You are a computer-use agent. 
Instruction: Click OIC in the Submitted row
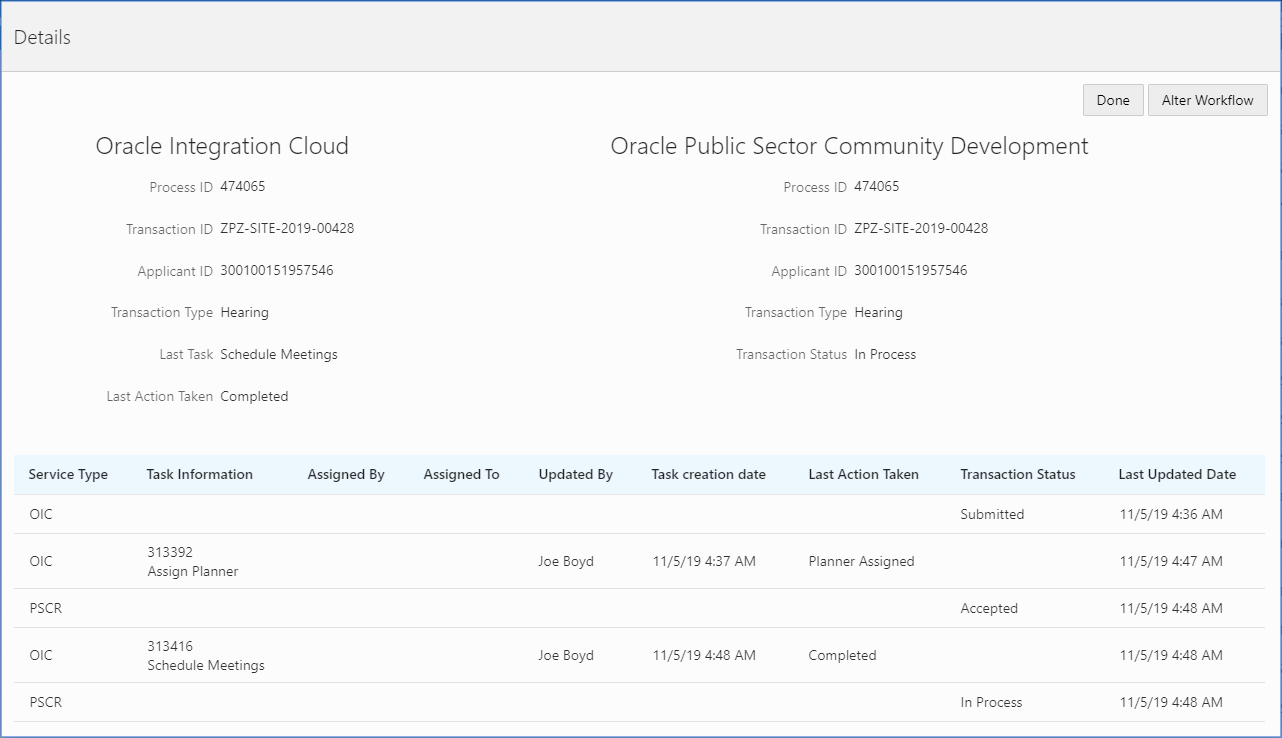click(x=41, y=514)
